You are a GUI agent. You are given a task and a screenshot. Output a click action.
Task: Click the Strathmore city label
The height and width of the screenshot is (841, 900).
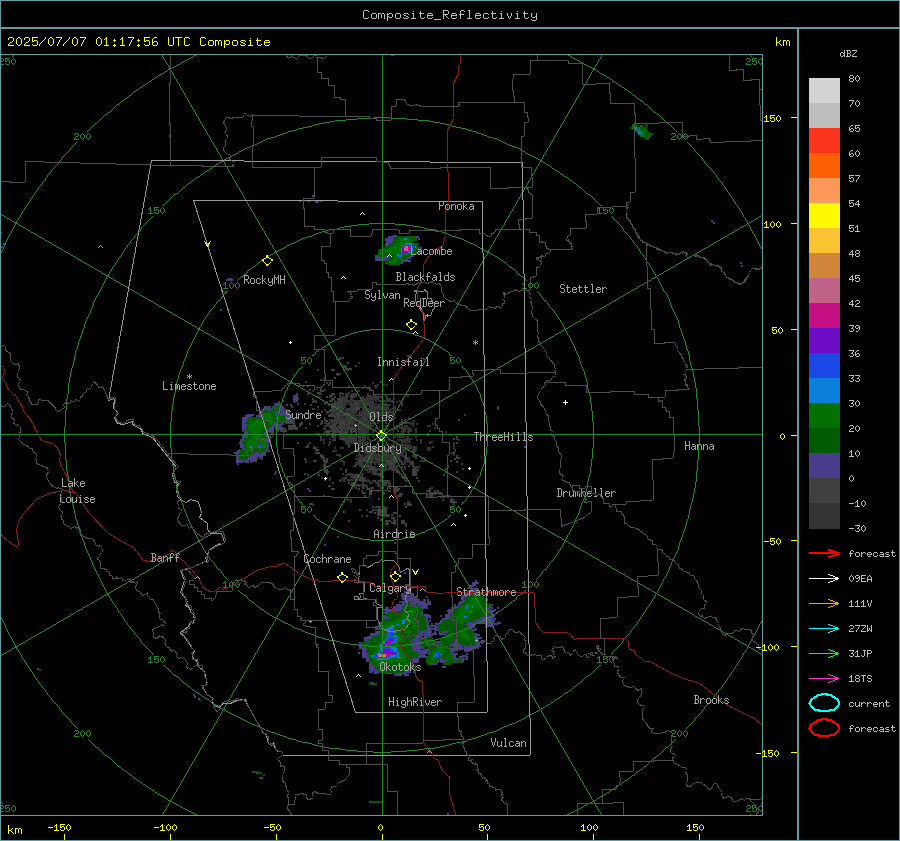click(486, 592)
